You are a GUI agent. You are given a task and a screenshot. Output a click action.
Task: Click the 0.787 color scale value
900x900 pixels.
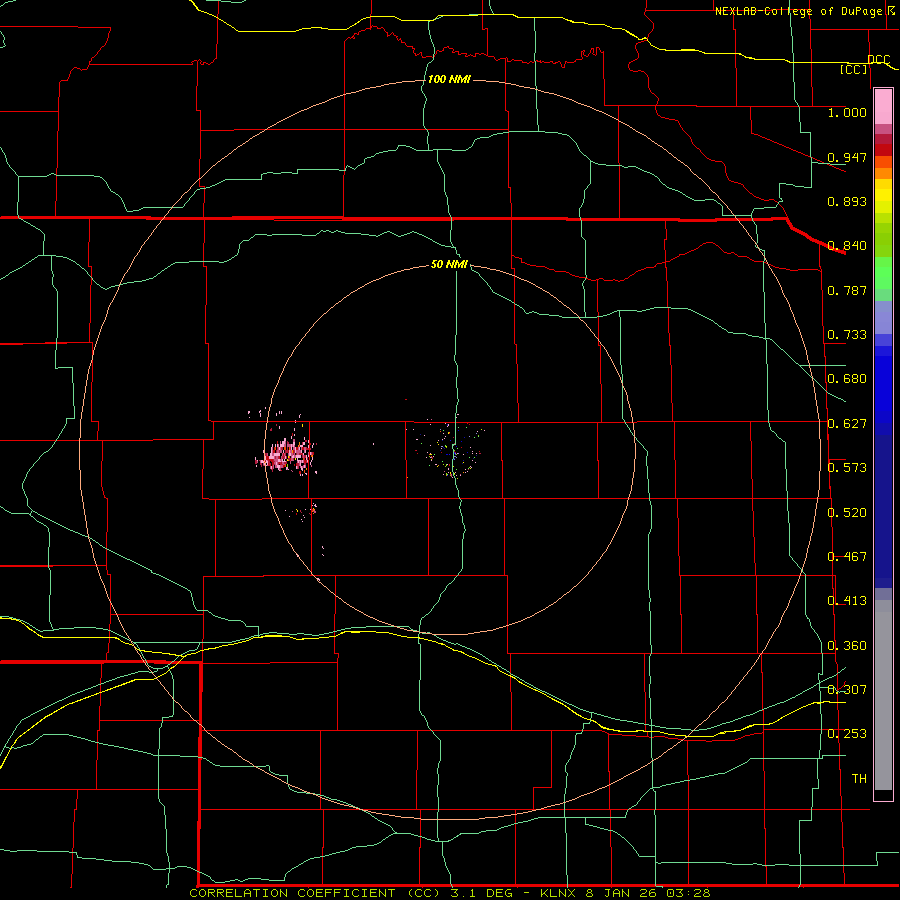click(x=847, y=290)
